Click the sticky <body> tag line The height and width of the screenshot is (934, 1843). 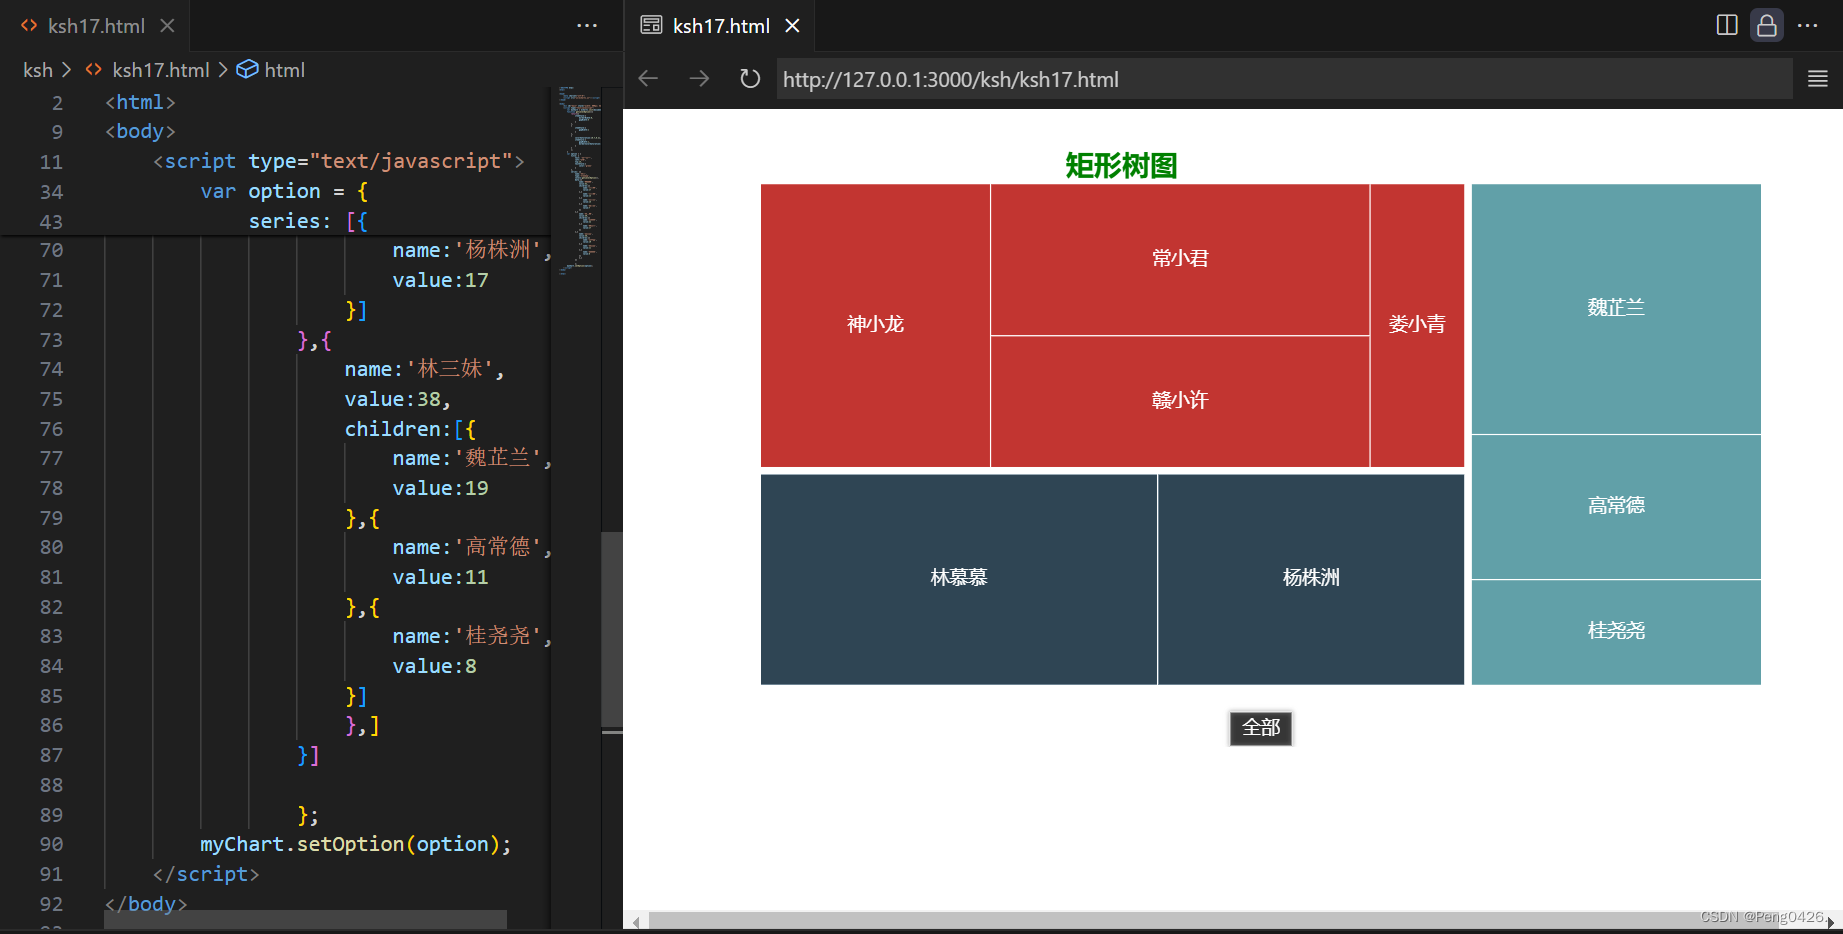click(140, 131)
